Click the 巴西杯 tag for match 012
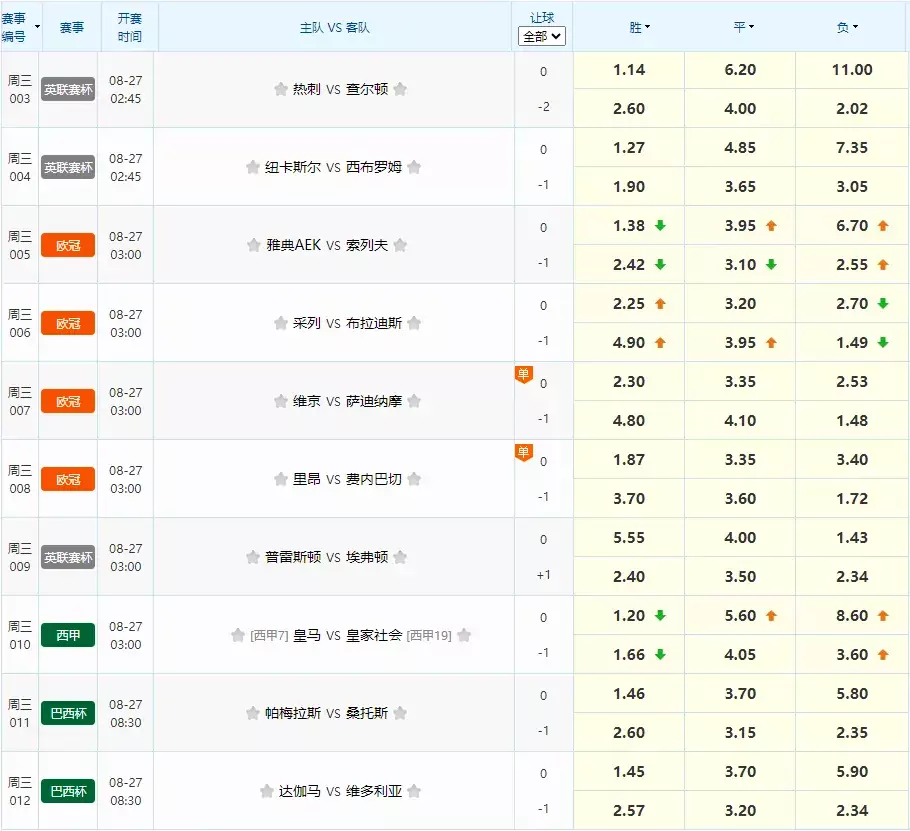The height and width of the screenshot is (831, 910). click(x=68, y=792)
